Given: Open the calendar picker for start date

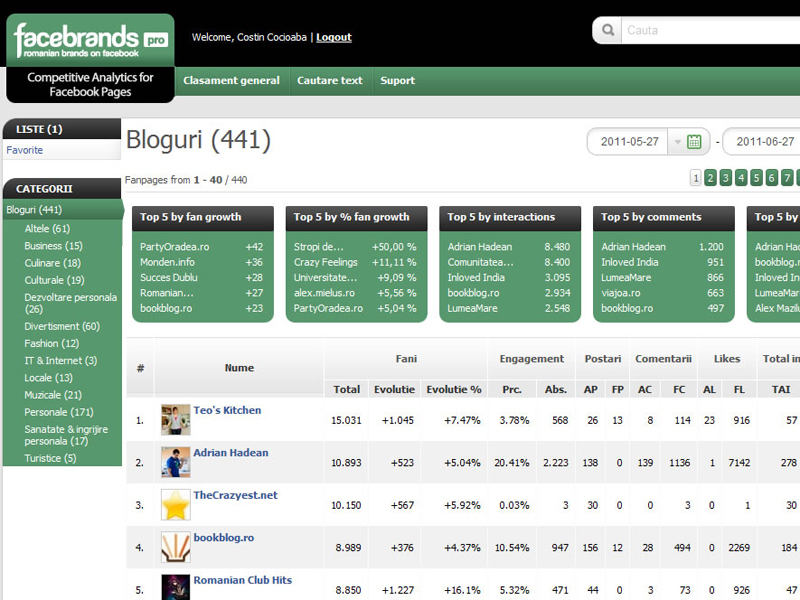Looking at the screenshot, I should (694, 141).
